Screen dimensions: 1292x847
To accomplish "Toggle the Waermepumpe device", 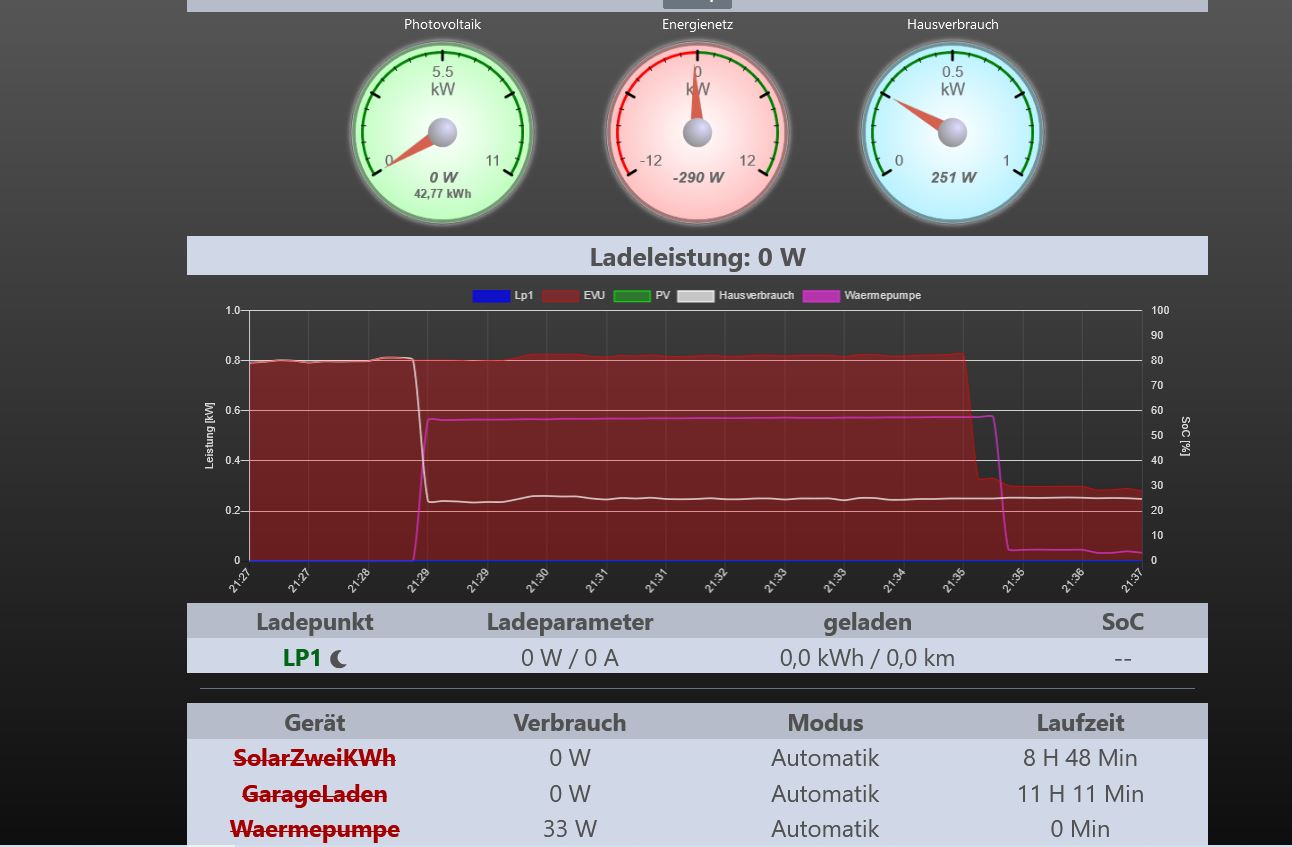I will [314, 829].
